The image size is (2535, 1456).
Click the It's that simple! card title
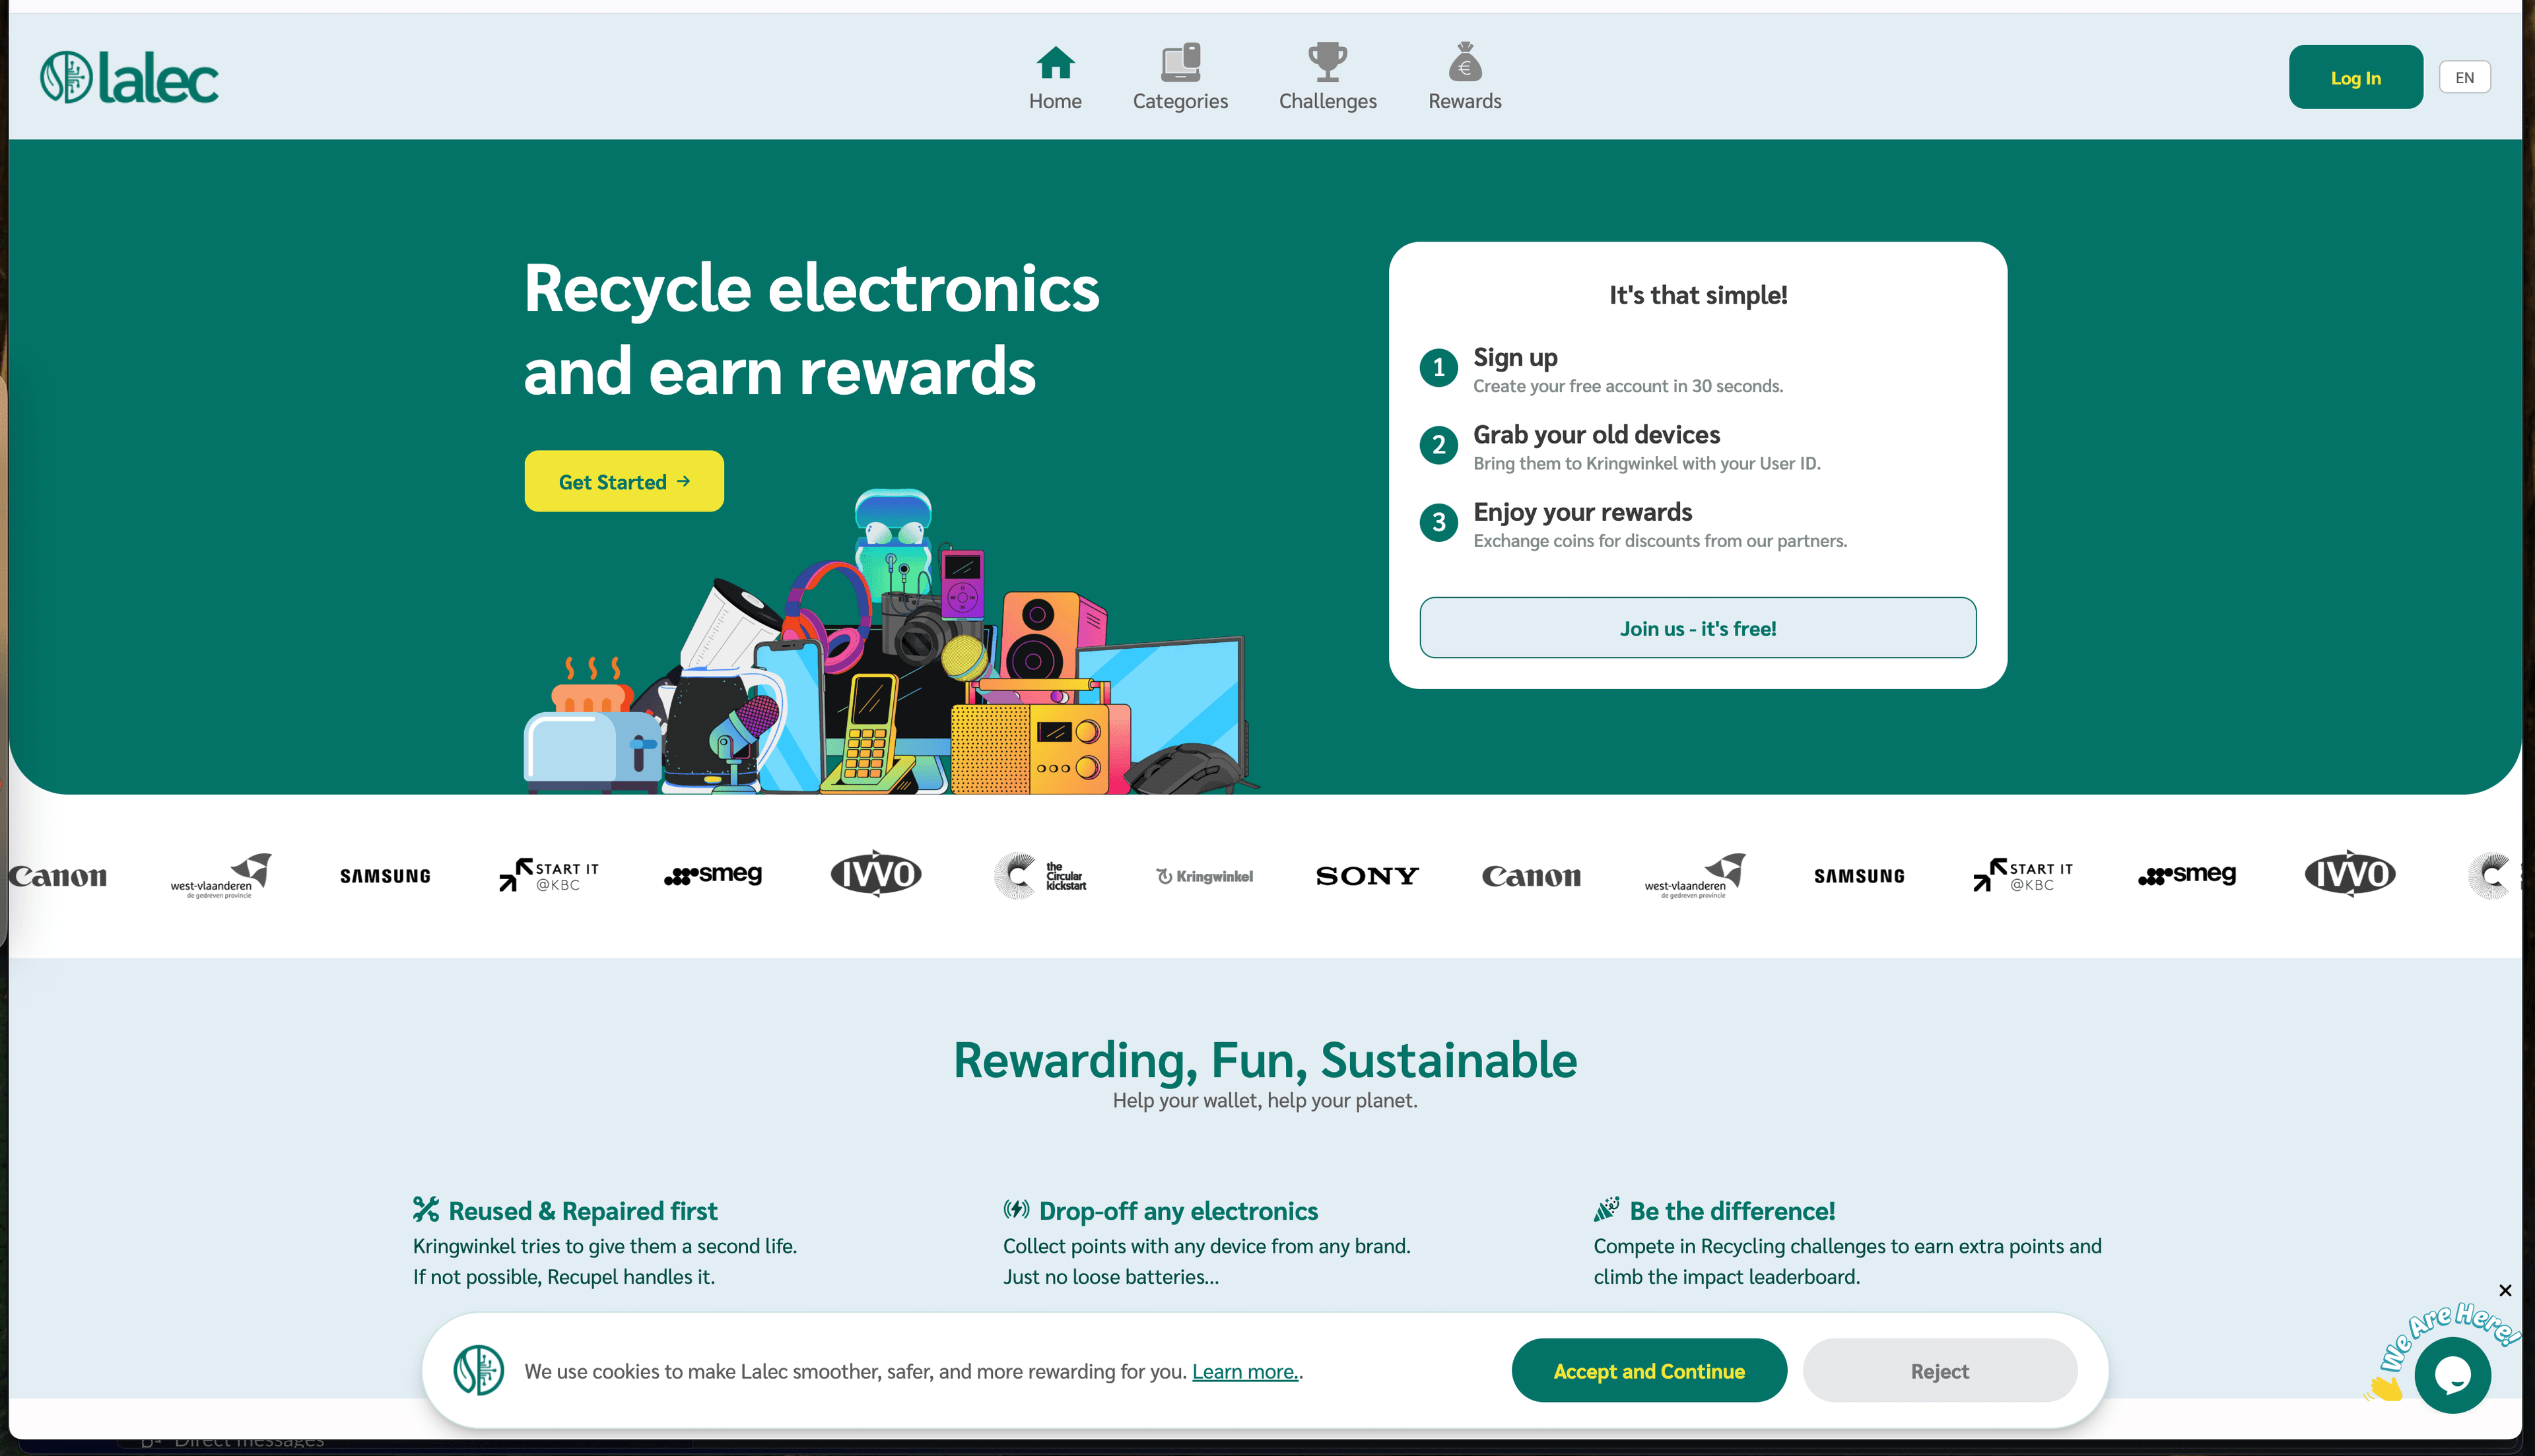1698,295
